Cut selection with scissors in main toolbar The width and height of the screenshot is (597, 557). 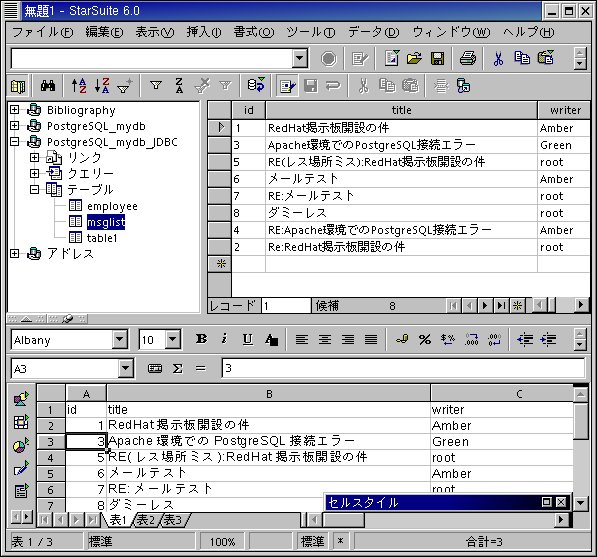click(x=498, y=58)
